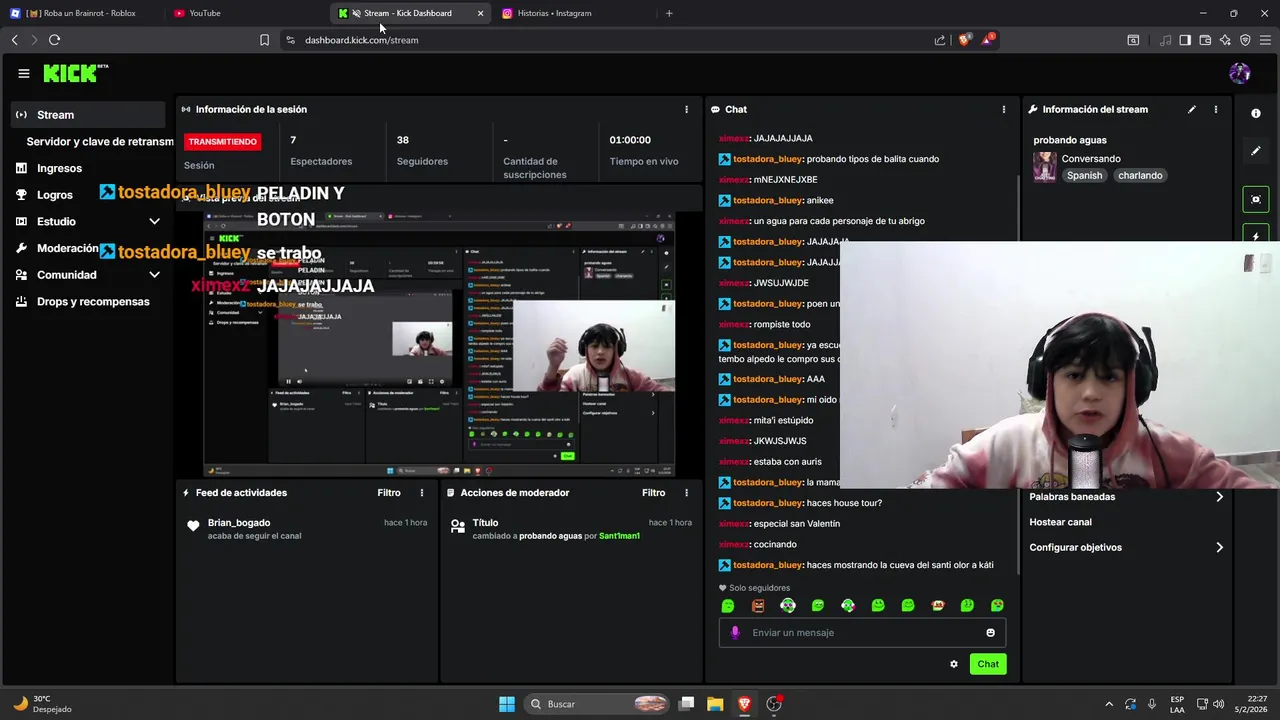Click the Conversando category thumbnail

[1045, 167]
